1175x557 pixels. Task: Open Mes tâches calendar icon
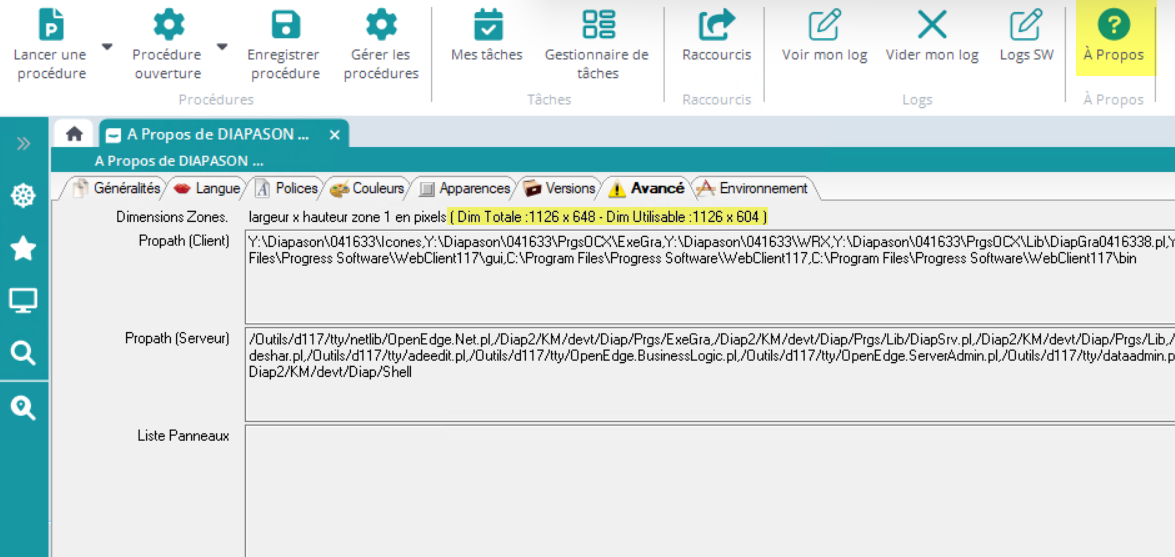pos(487,25)
